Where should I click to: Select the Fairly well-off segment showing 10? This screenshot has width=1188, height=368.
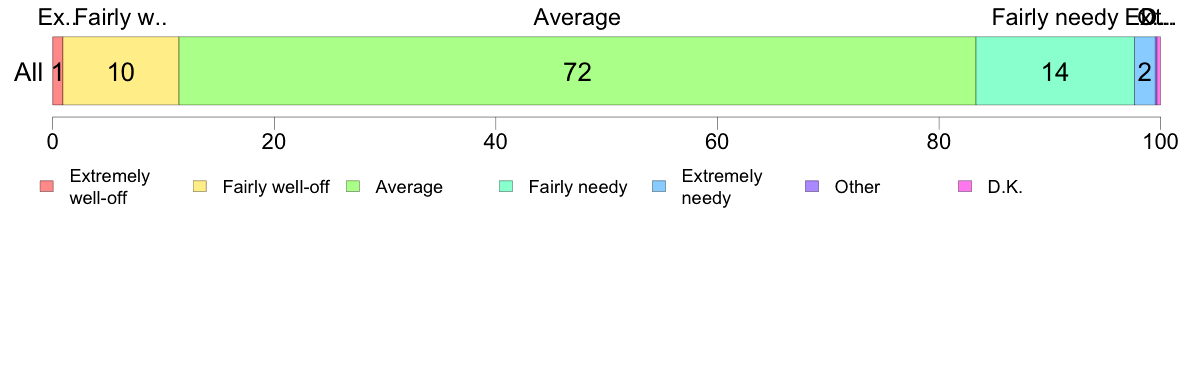point(120,70)
